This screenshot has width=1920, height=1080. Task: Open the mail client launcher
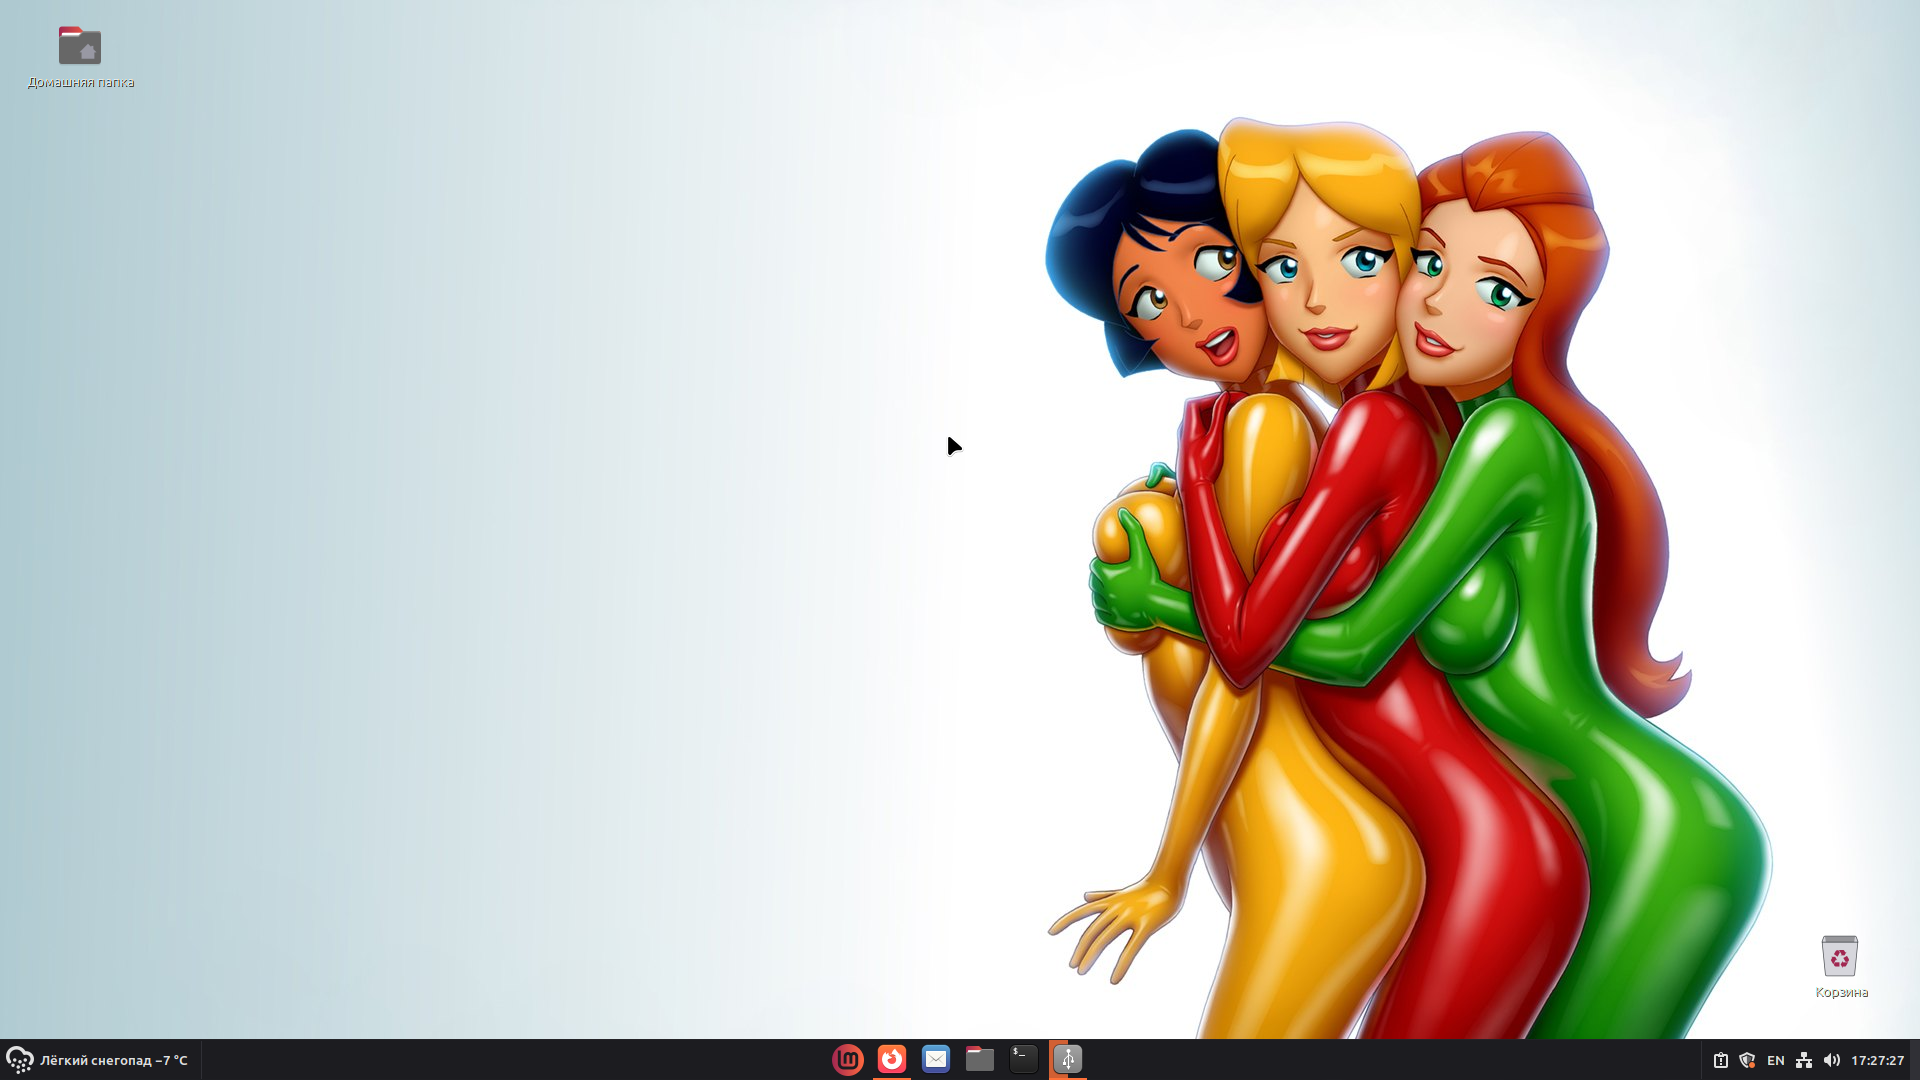click(935, 1059)
